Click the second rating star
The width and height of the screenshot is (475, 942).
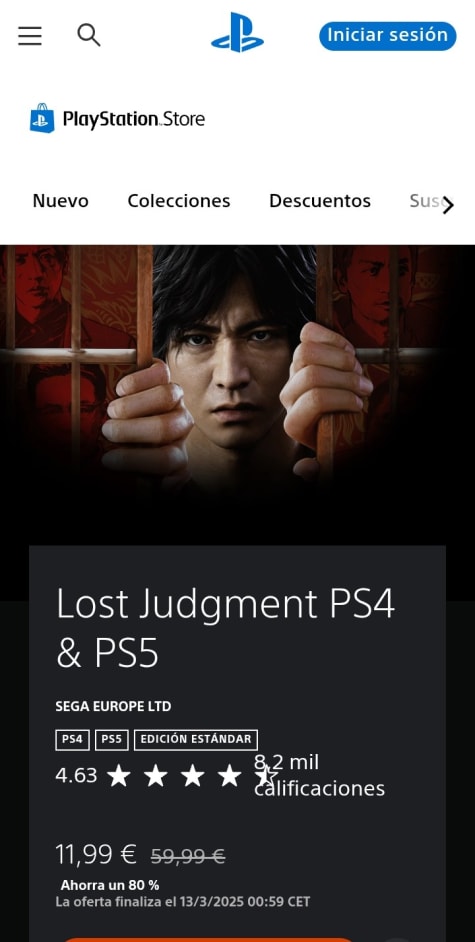point(156,776)
